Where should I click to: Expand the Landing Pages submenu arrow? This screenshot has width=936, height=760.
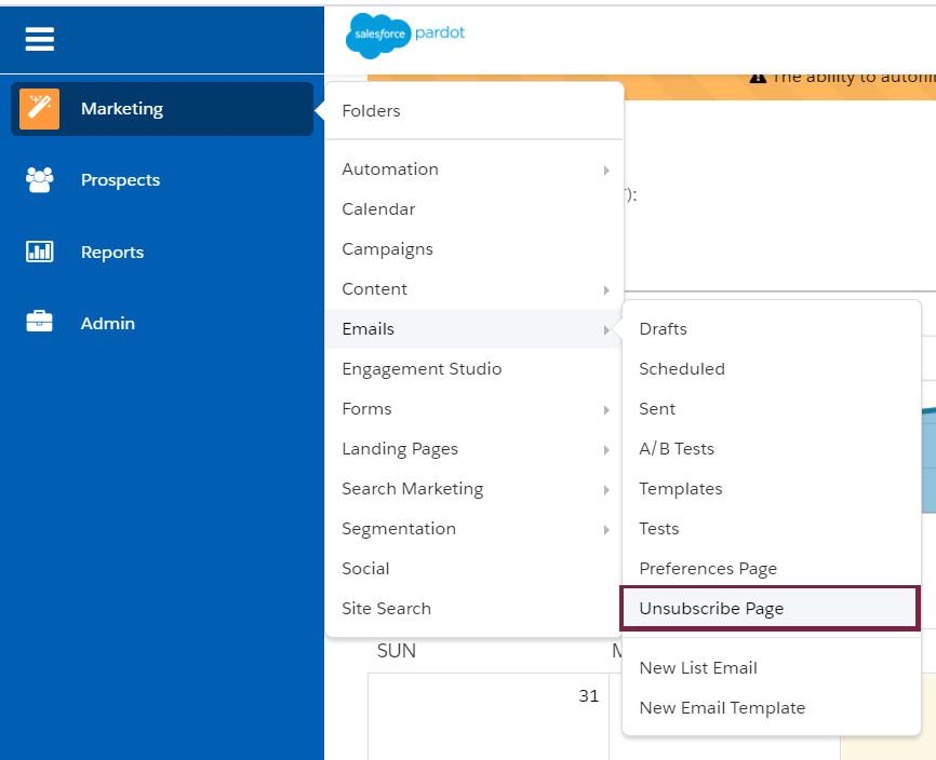pos(606,450)
